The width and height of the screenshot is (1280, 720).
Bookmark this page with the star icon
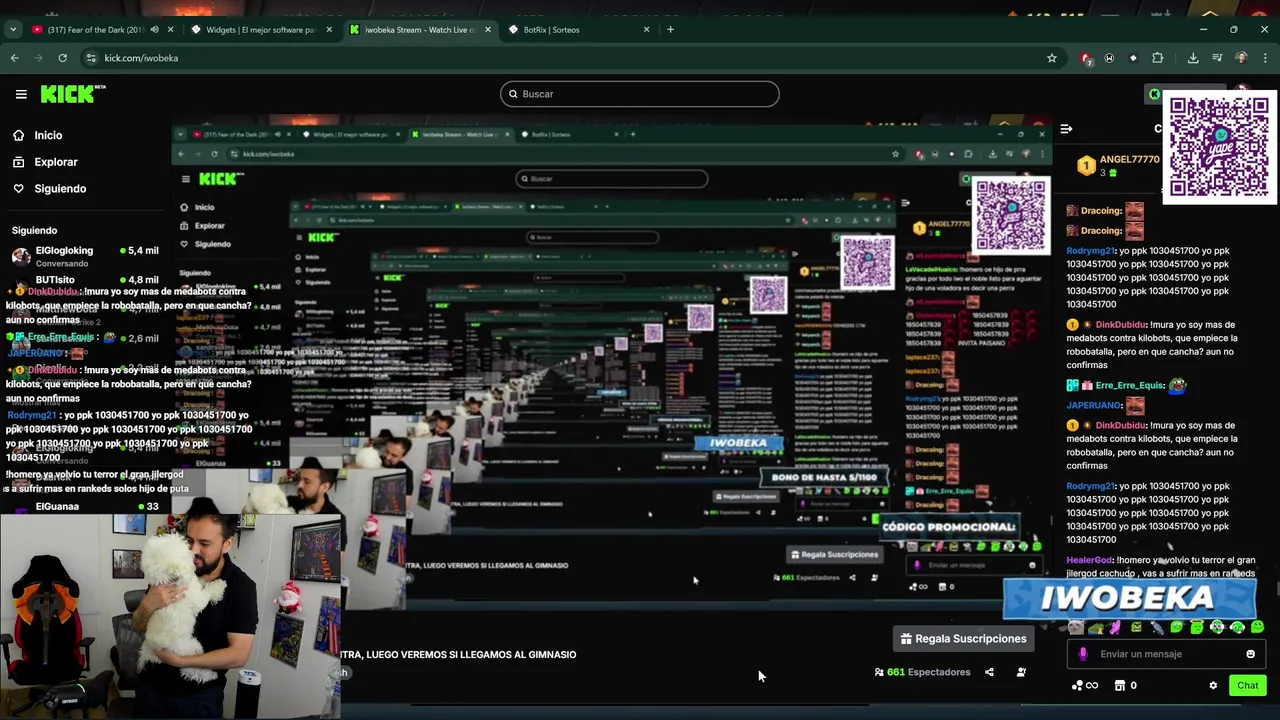pos(1052,58)
